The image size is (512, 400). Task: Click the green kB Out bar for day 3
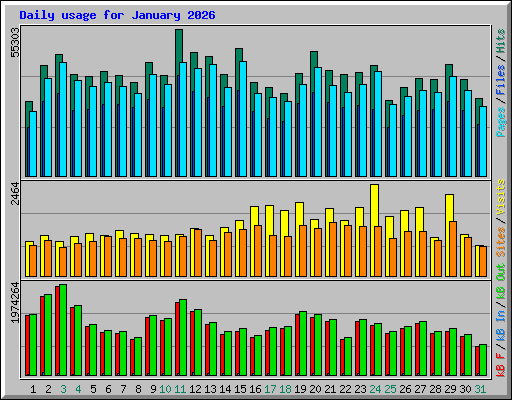(x=63, y=330)
